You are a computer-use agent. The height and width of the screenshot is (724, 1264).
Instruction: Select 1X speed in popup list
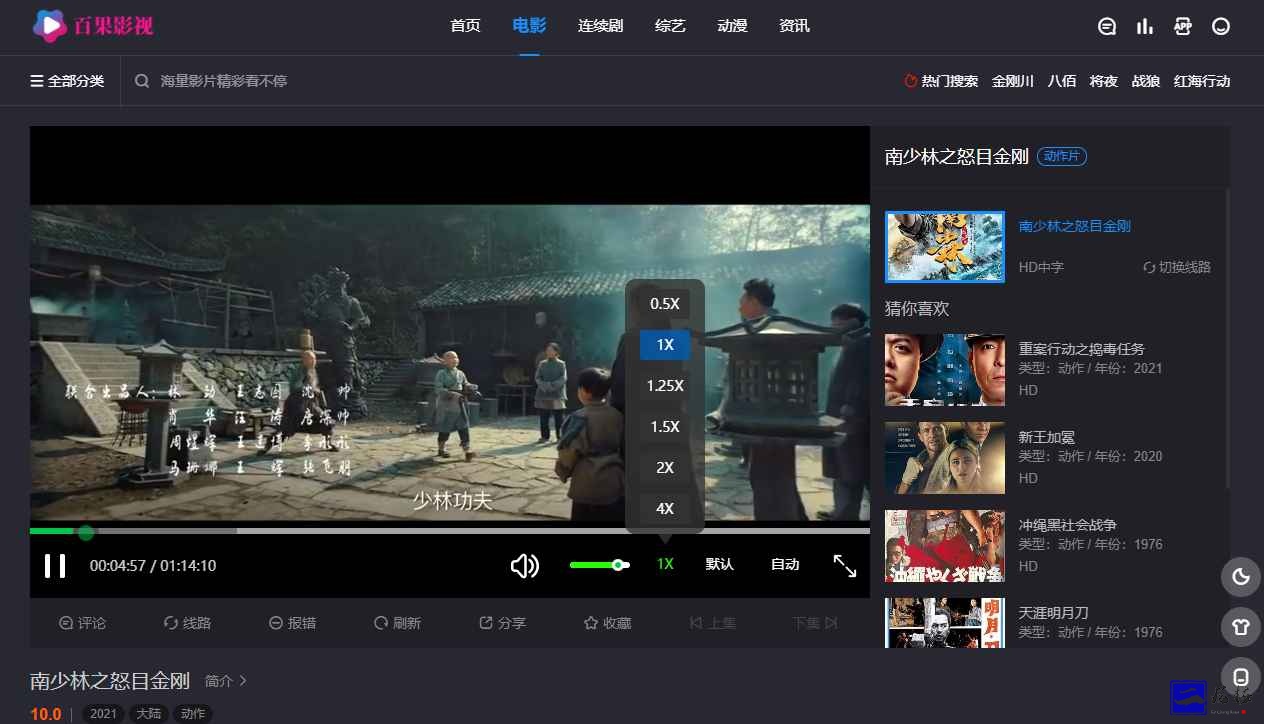coord(665,345)
